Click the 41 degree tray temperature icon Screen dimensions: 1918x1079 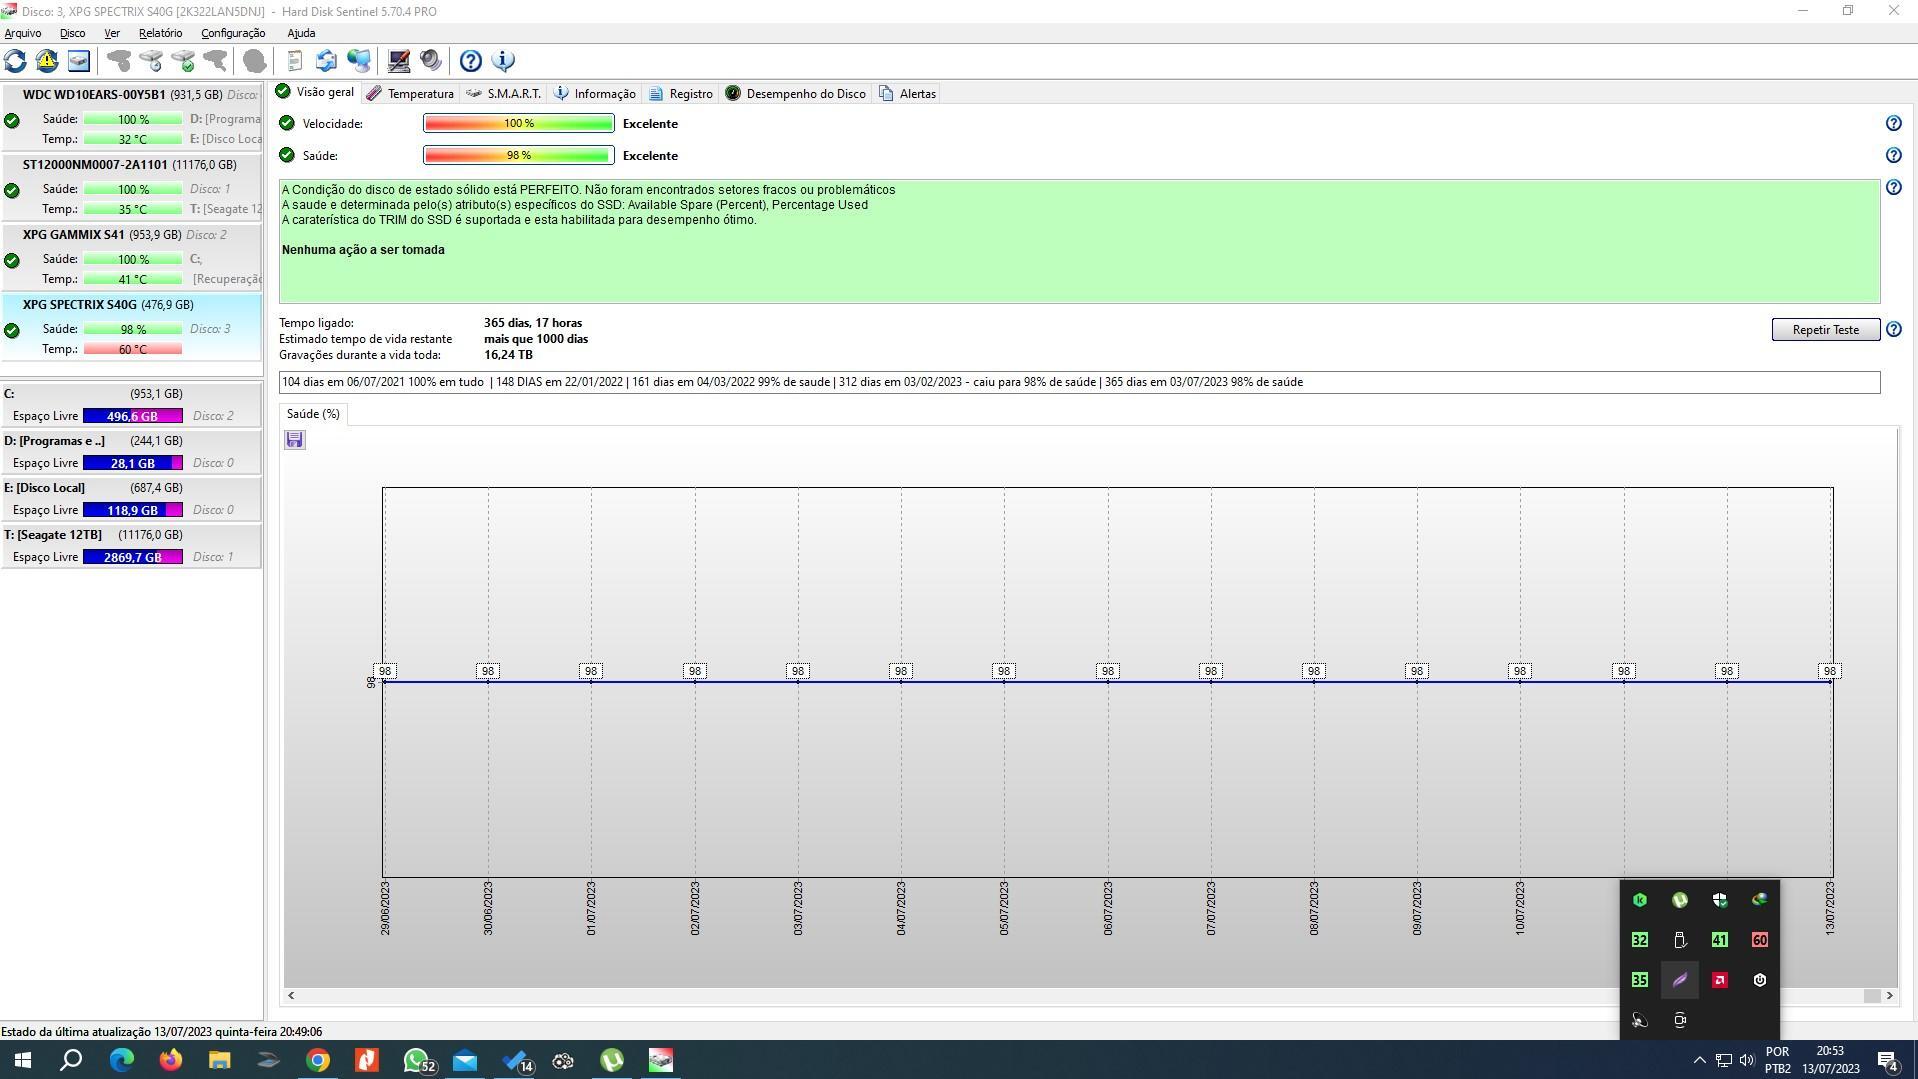[x=1719, y=940]
